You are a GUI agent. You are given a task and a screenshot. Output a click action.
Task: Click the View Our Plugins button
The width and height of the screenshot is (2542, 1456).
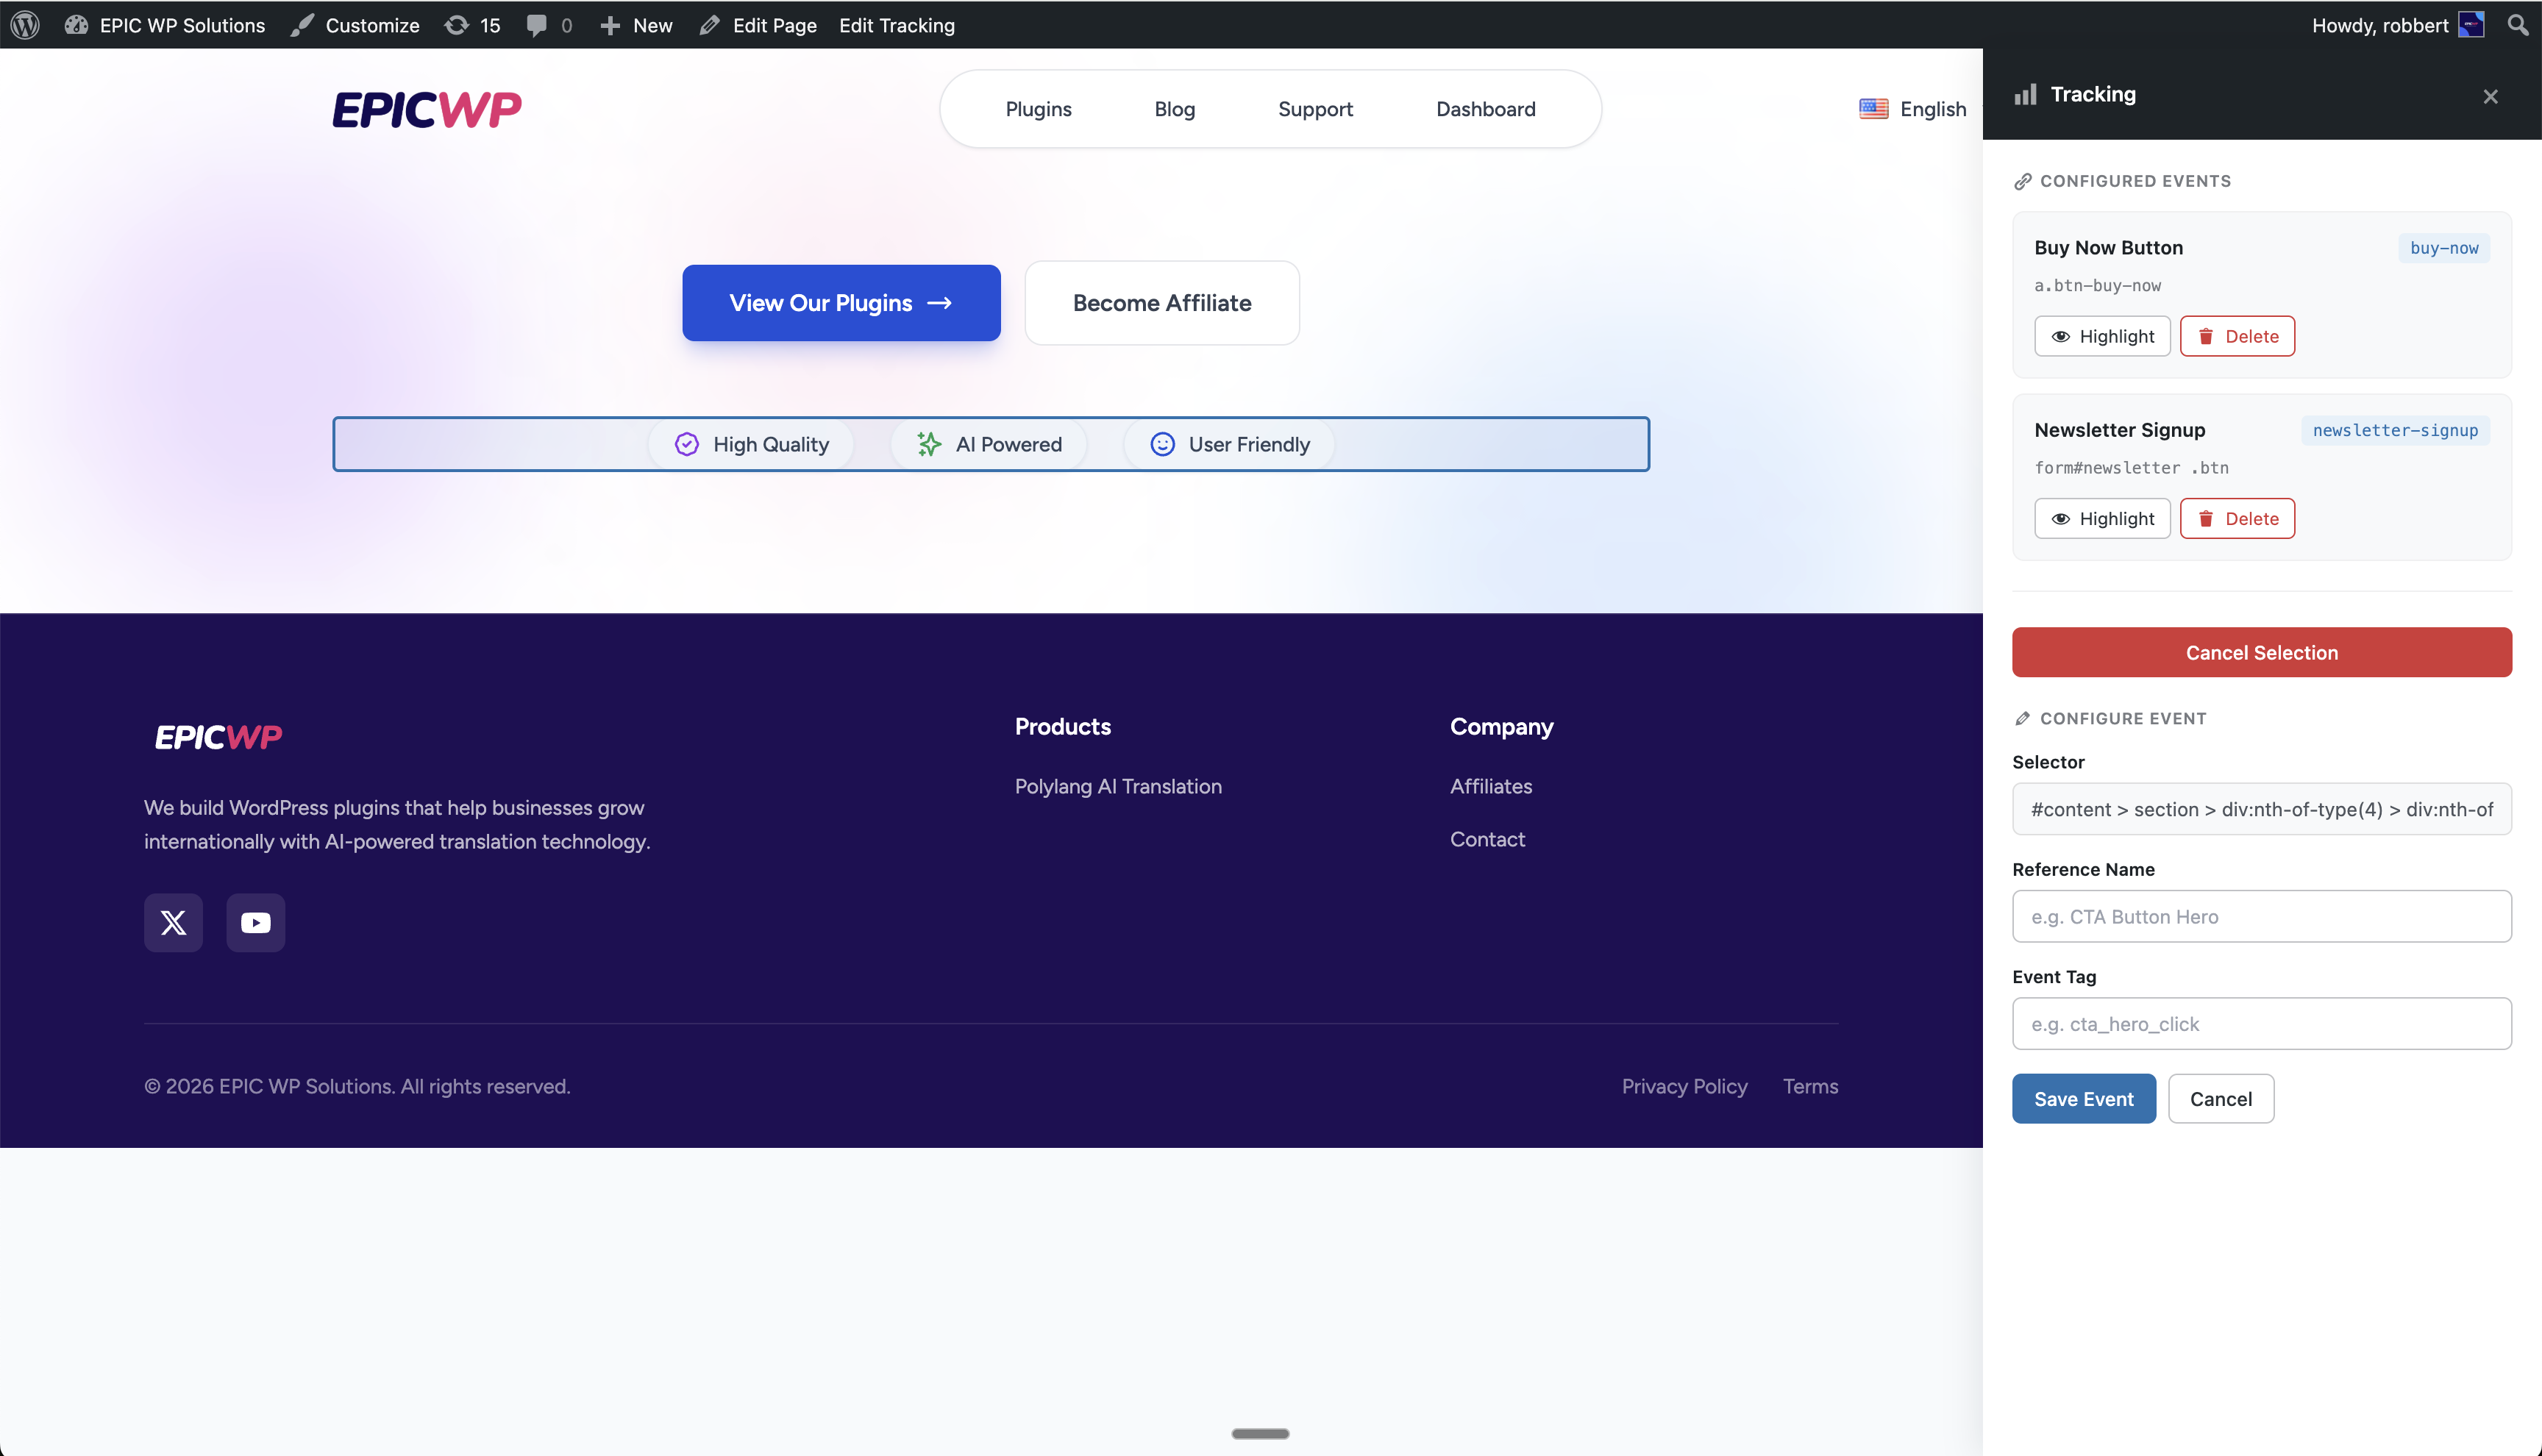click(841, 303)
